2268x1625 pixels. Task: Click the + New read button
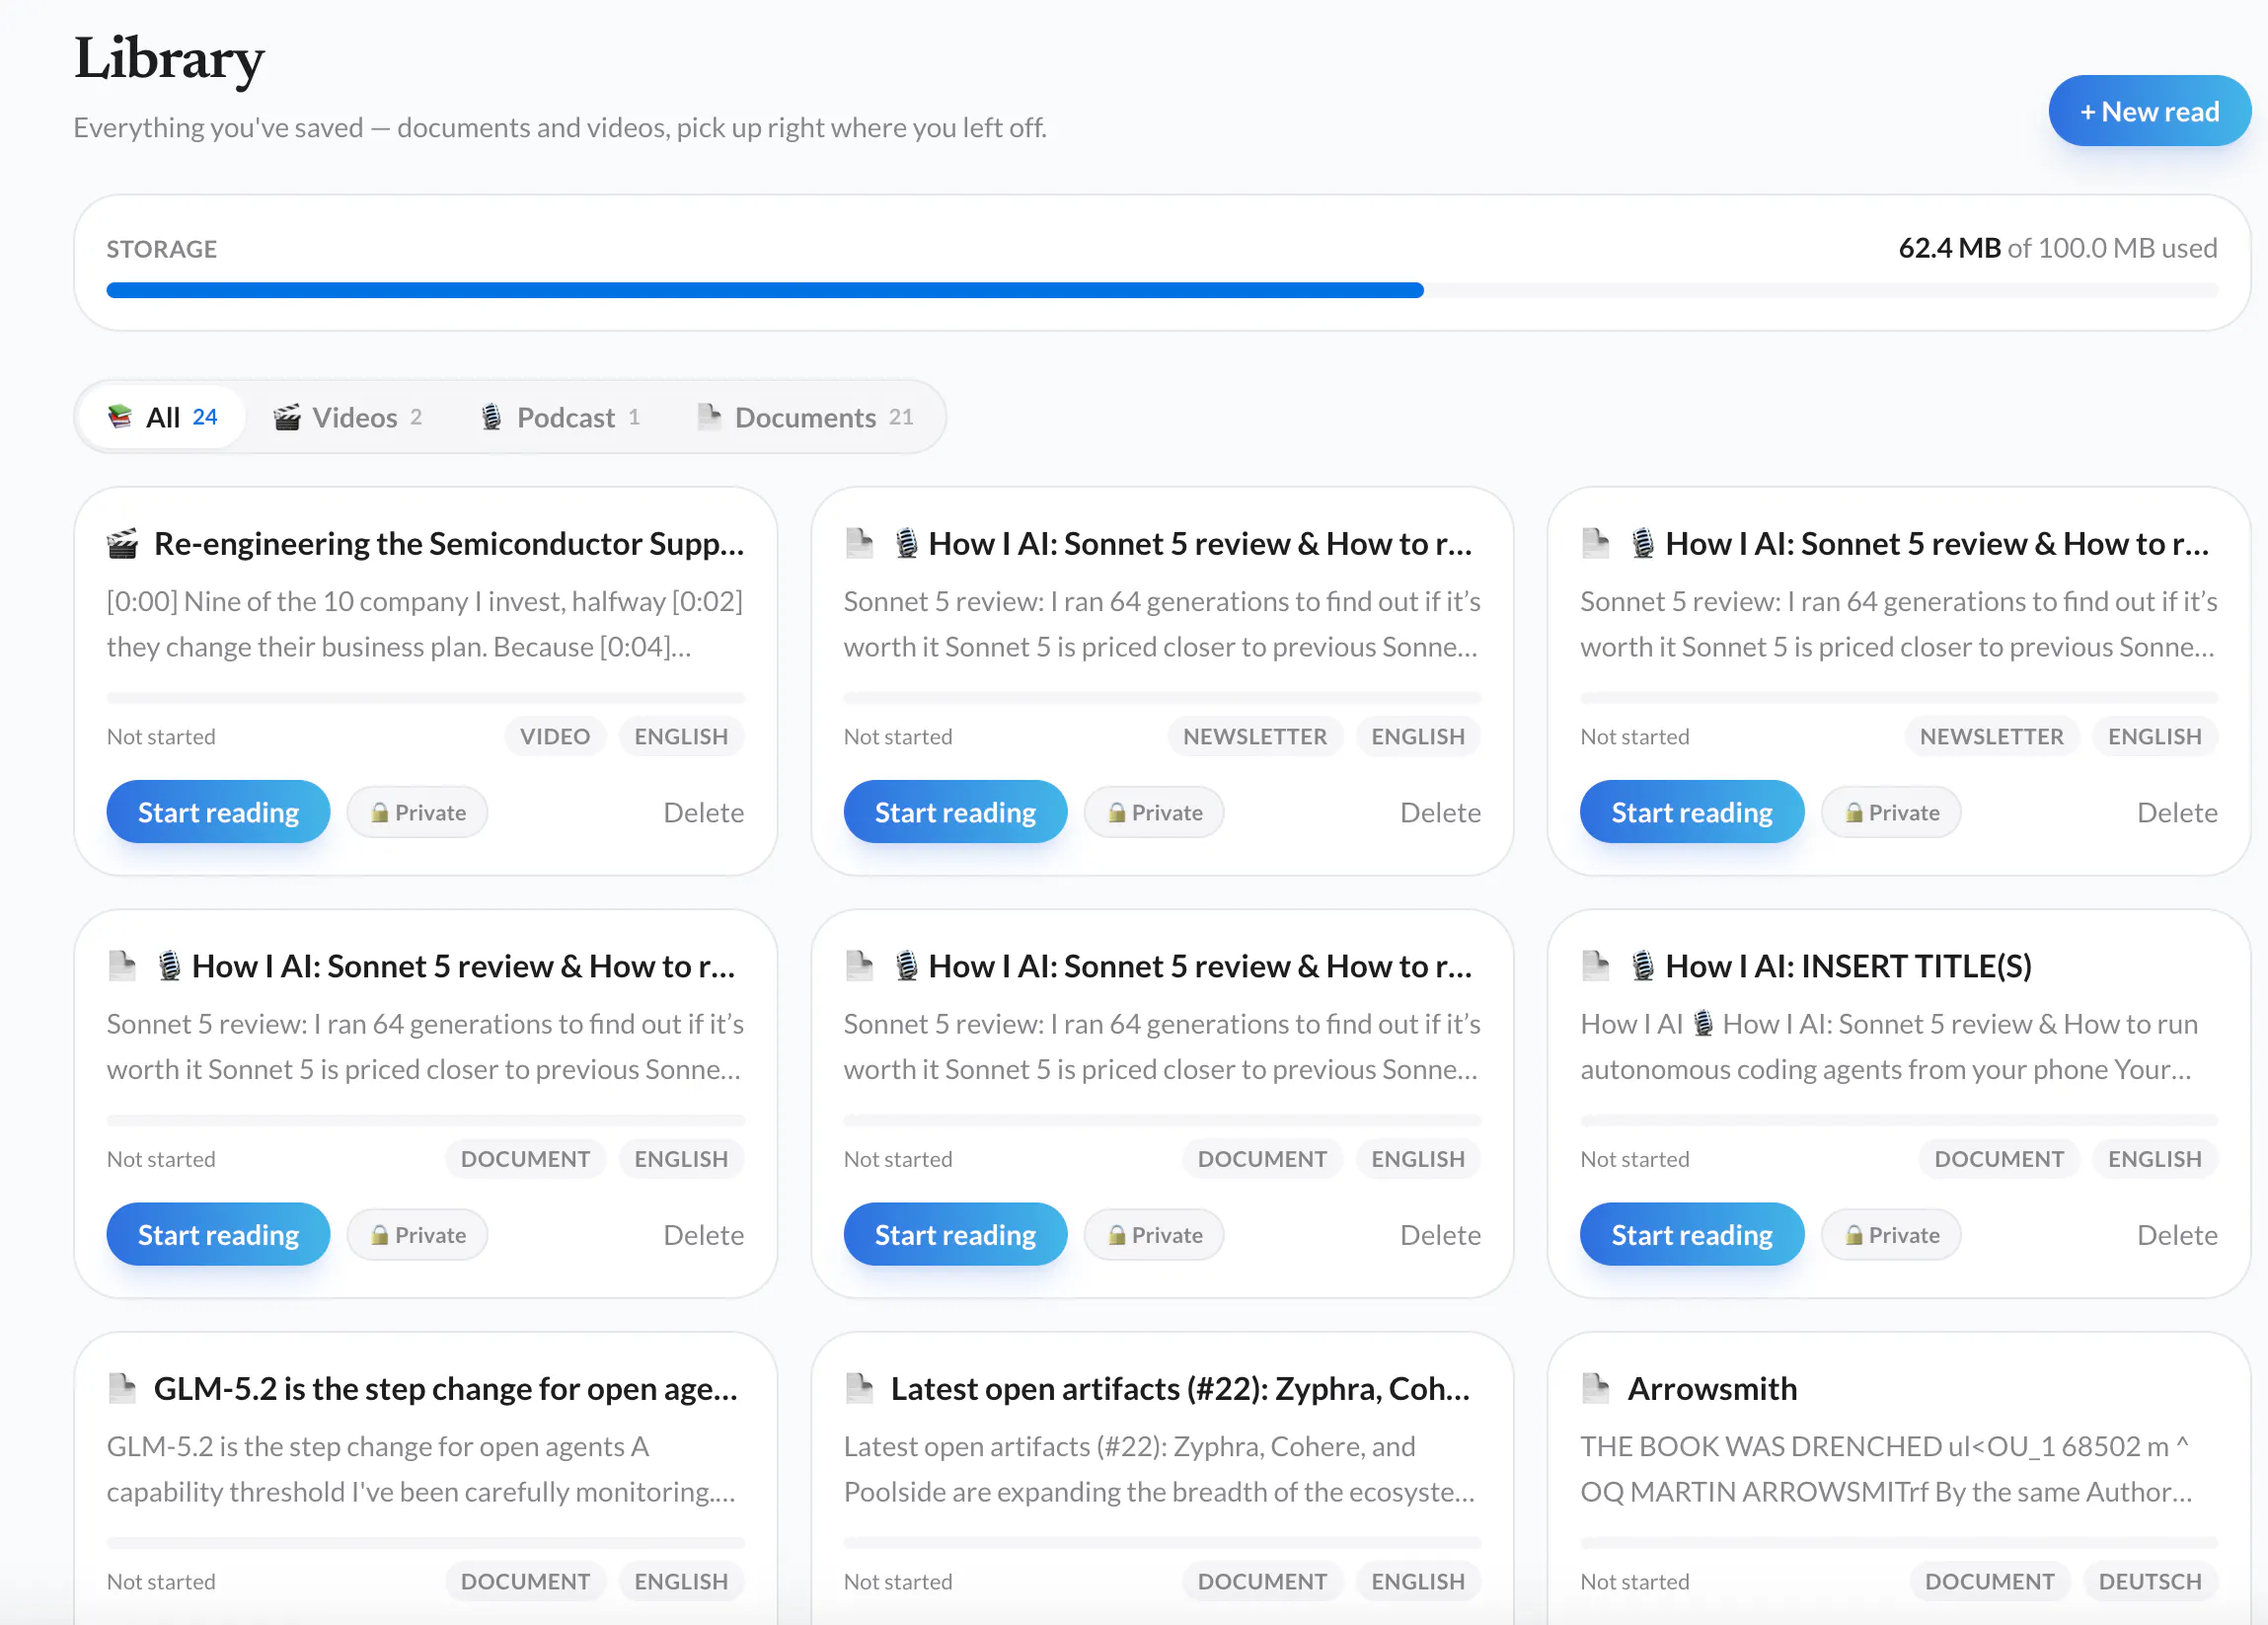click(2149, 111)
